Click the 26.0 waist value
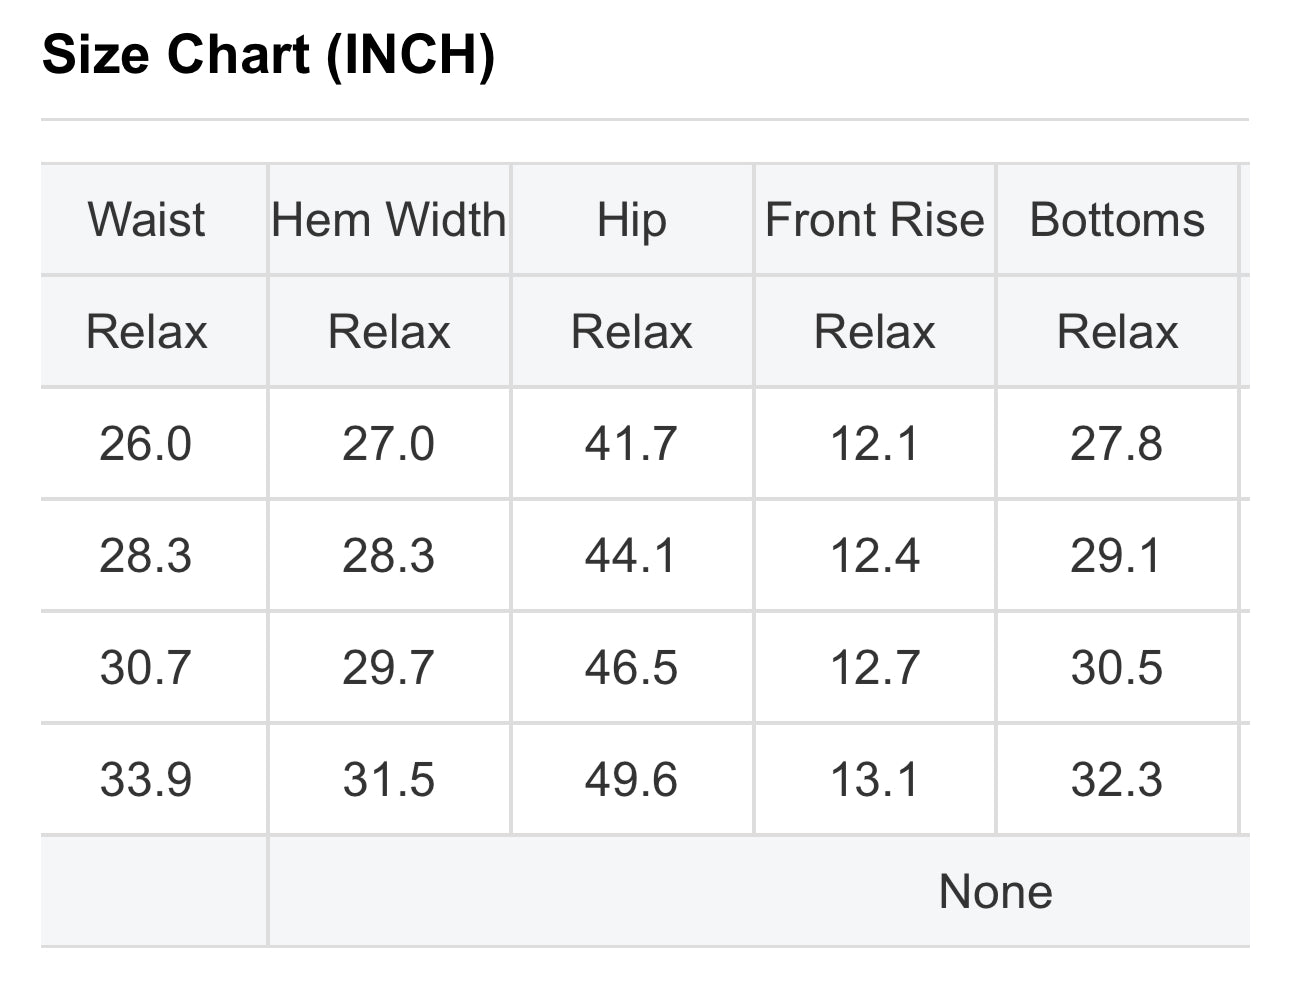The width and height of the screenshot is (1290, 984). point(146,444)
